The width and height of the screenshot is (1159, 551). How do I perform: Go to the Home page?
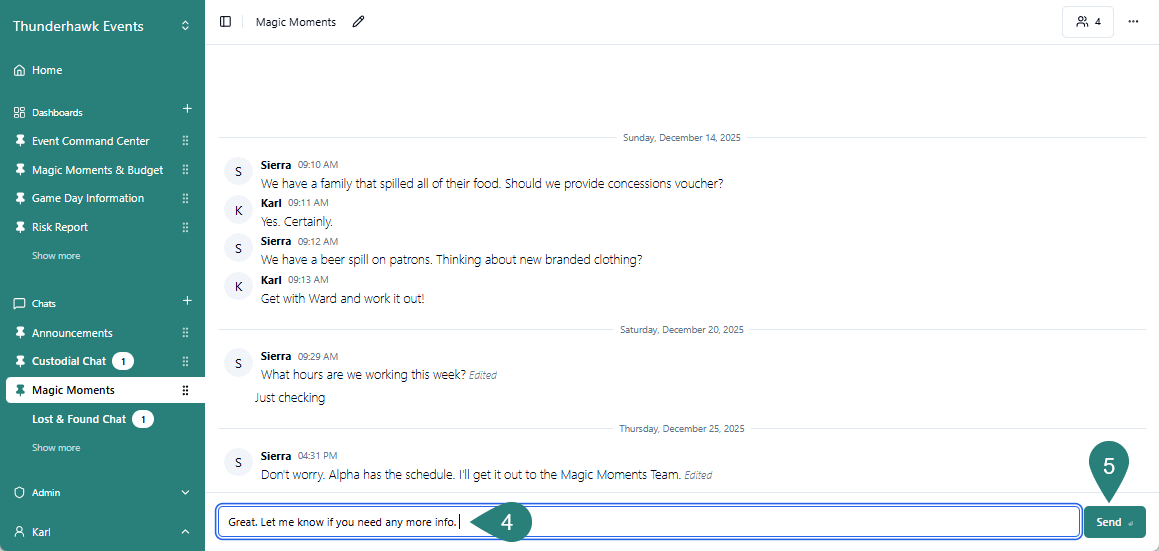tap(47, 70)
